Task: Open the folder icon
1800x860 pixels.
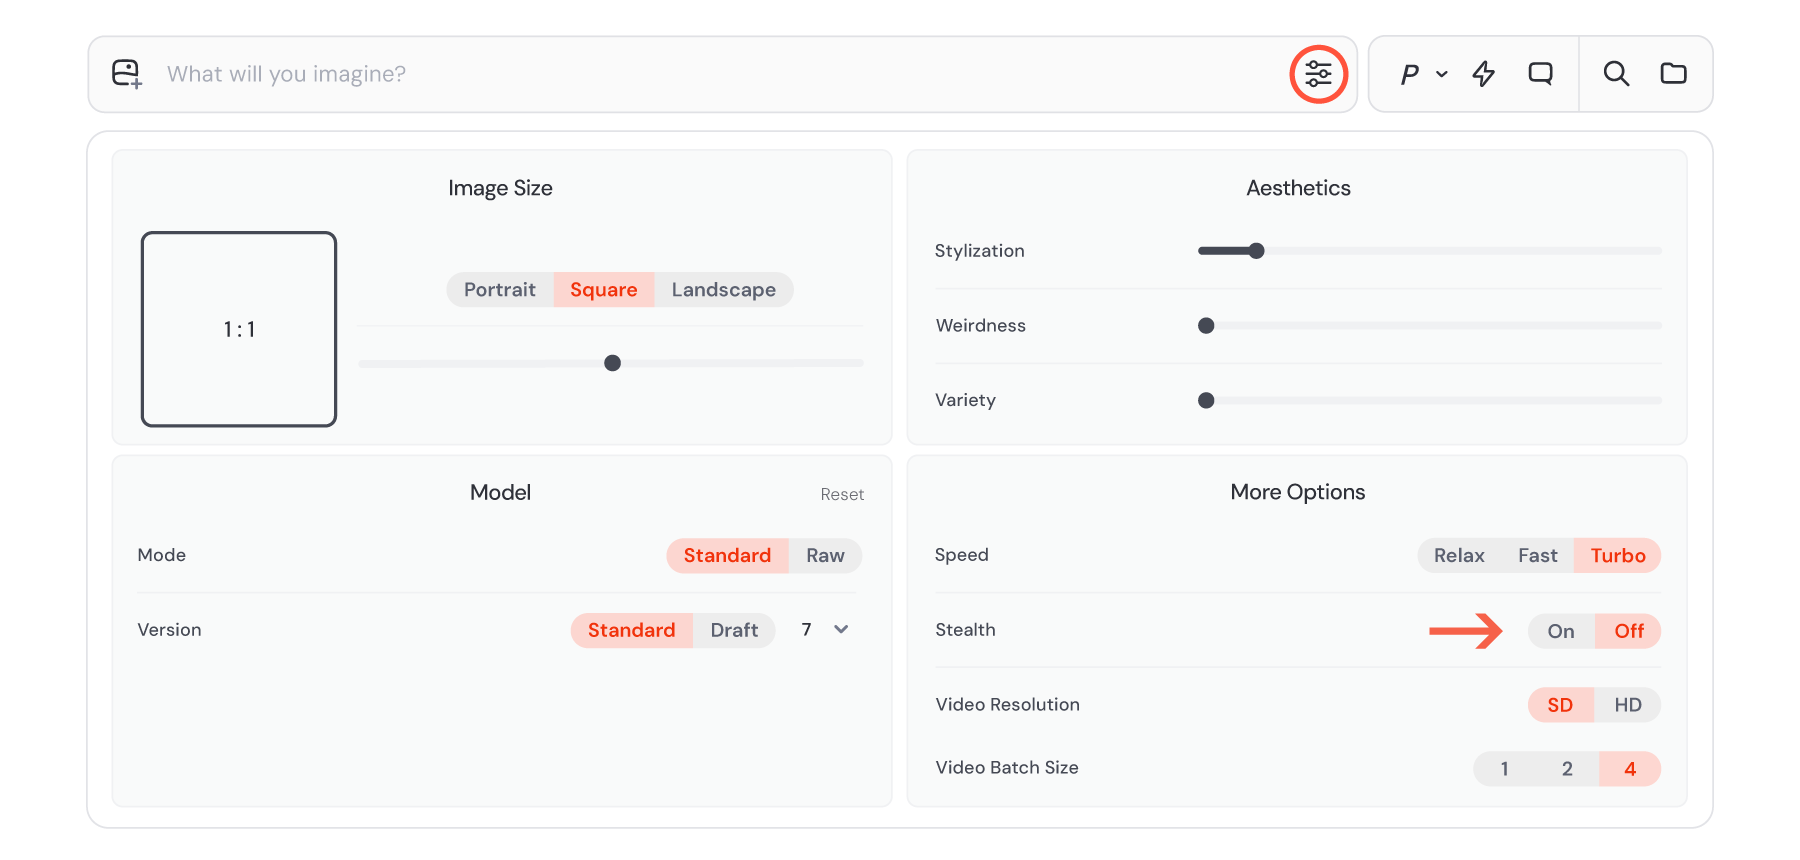Action: point(1673,74)
